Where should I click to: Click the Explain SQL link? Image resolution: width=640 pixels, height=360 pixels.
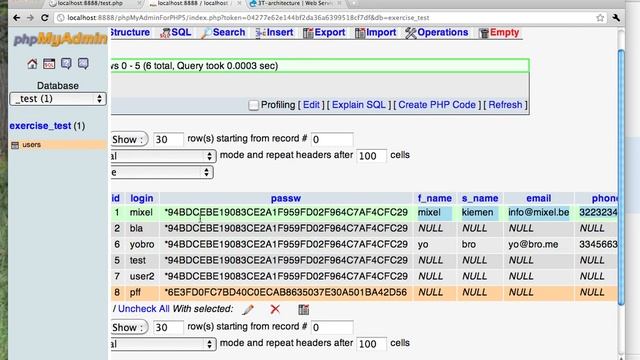tap(358, 105)
